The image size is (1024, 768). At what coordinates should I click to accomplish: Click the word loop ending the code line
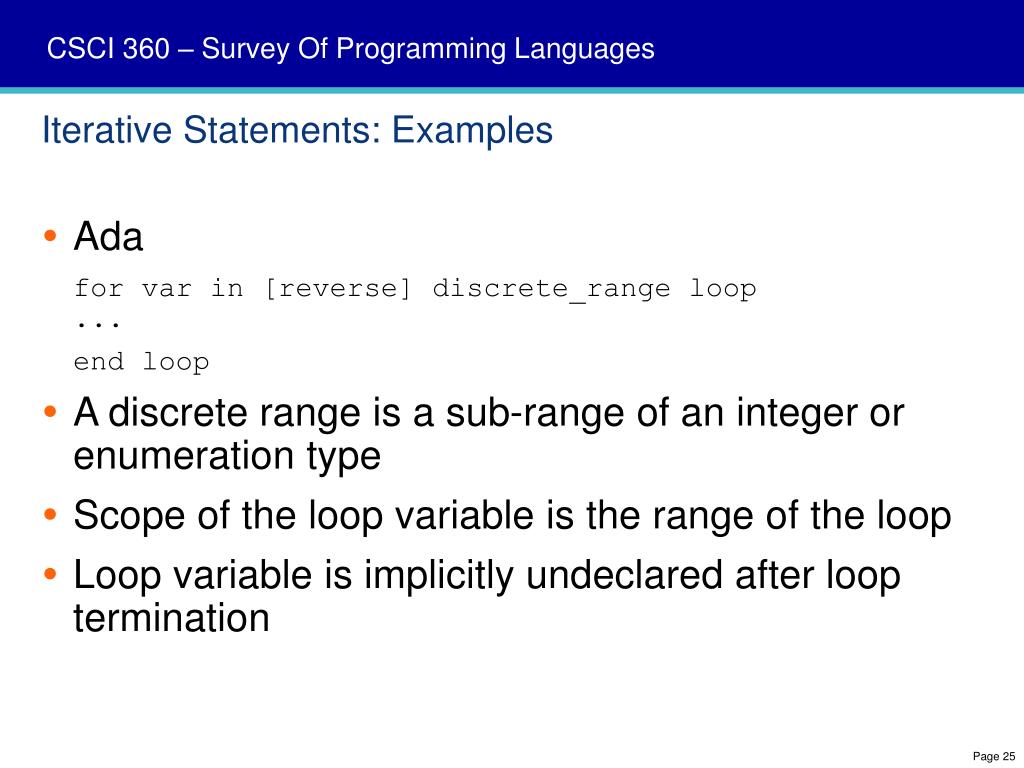pos(724,290)
